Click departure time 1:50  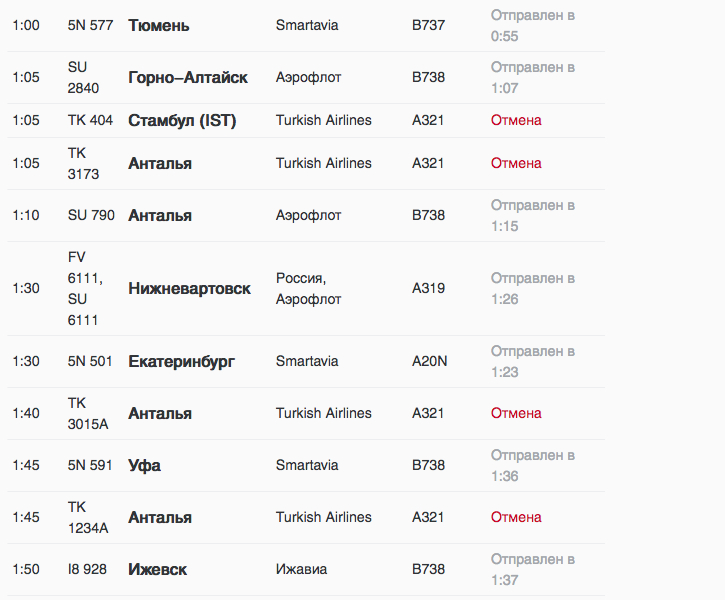click(x=26, y=569)
